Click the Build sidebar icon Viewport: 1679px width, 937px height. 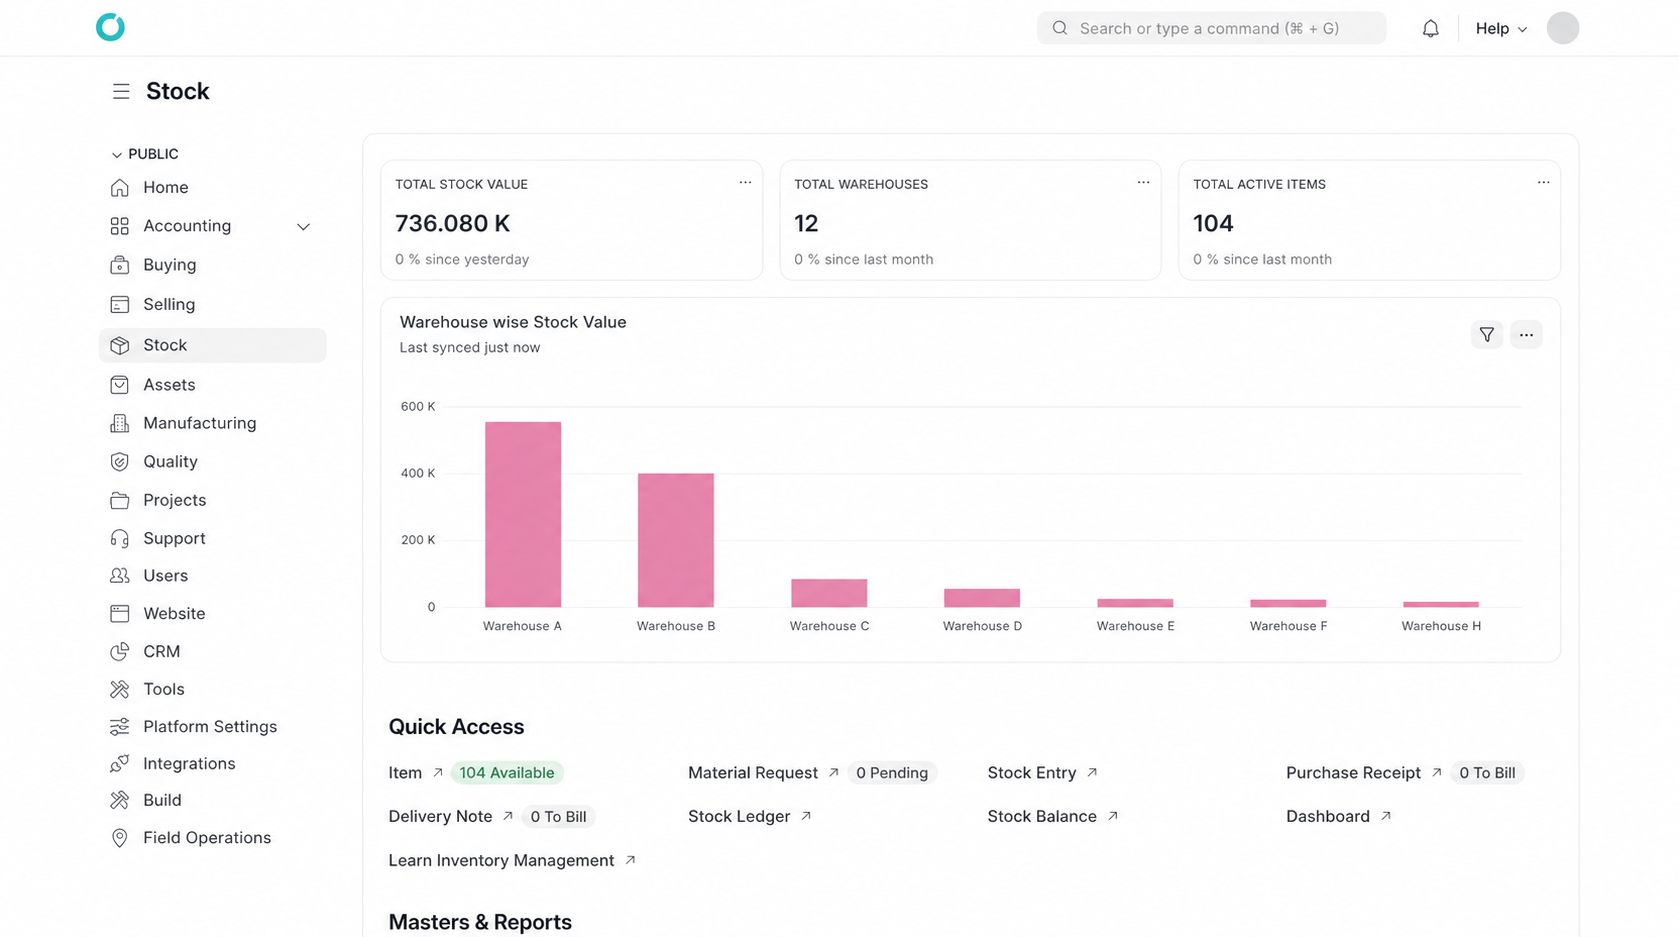[x=120, y=800]
